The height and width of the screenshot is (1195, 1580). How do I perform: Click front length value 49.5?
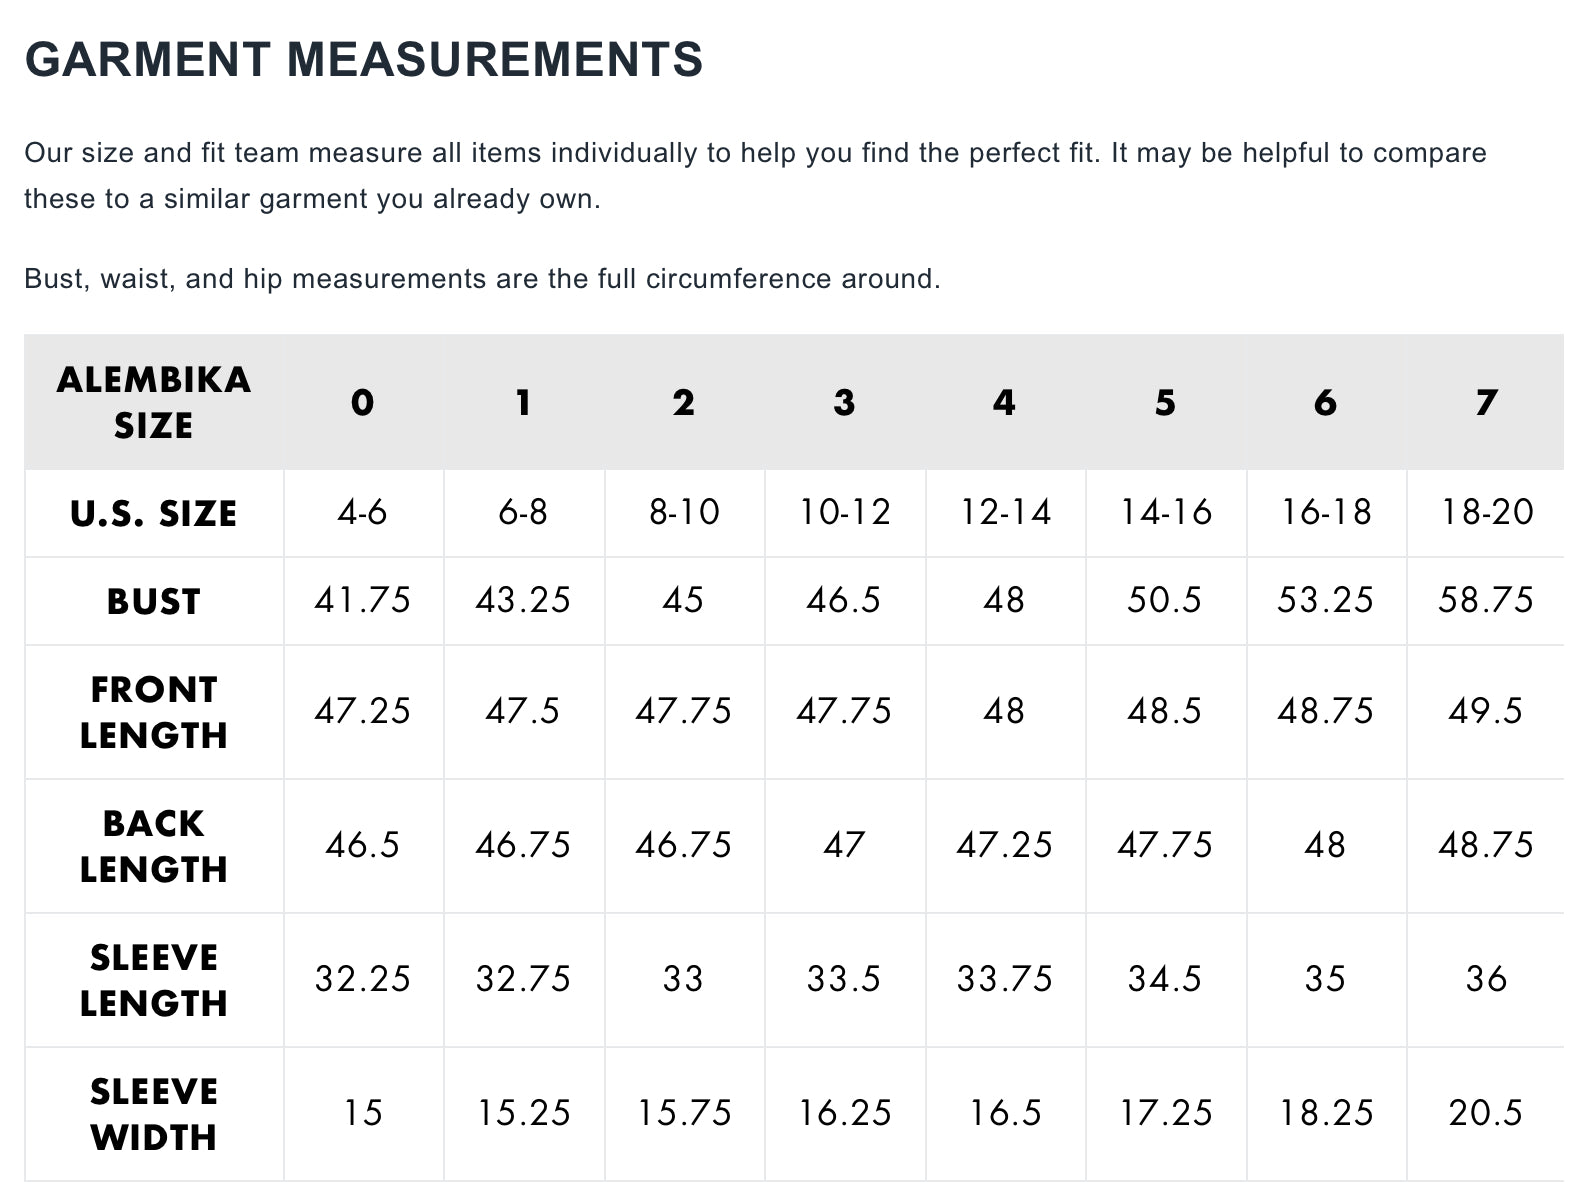(1486, 711)
